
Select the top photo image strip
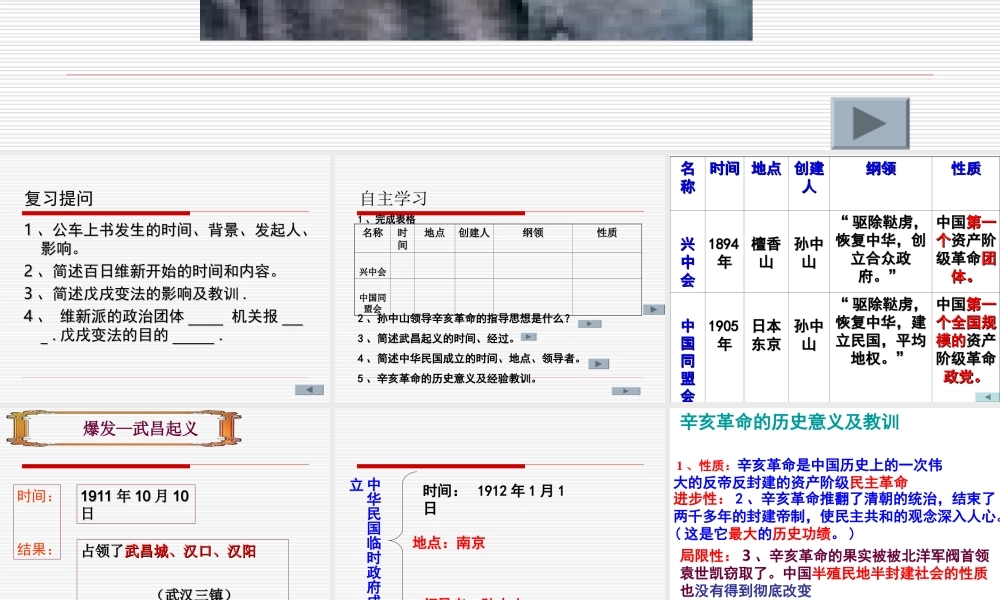[x=476, y=20]
